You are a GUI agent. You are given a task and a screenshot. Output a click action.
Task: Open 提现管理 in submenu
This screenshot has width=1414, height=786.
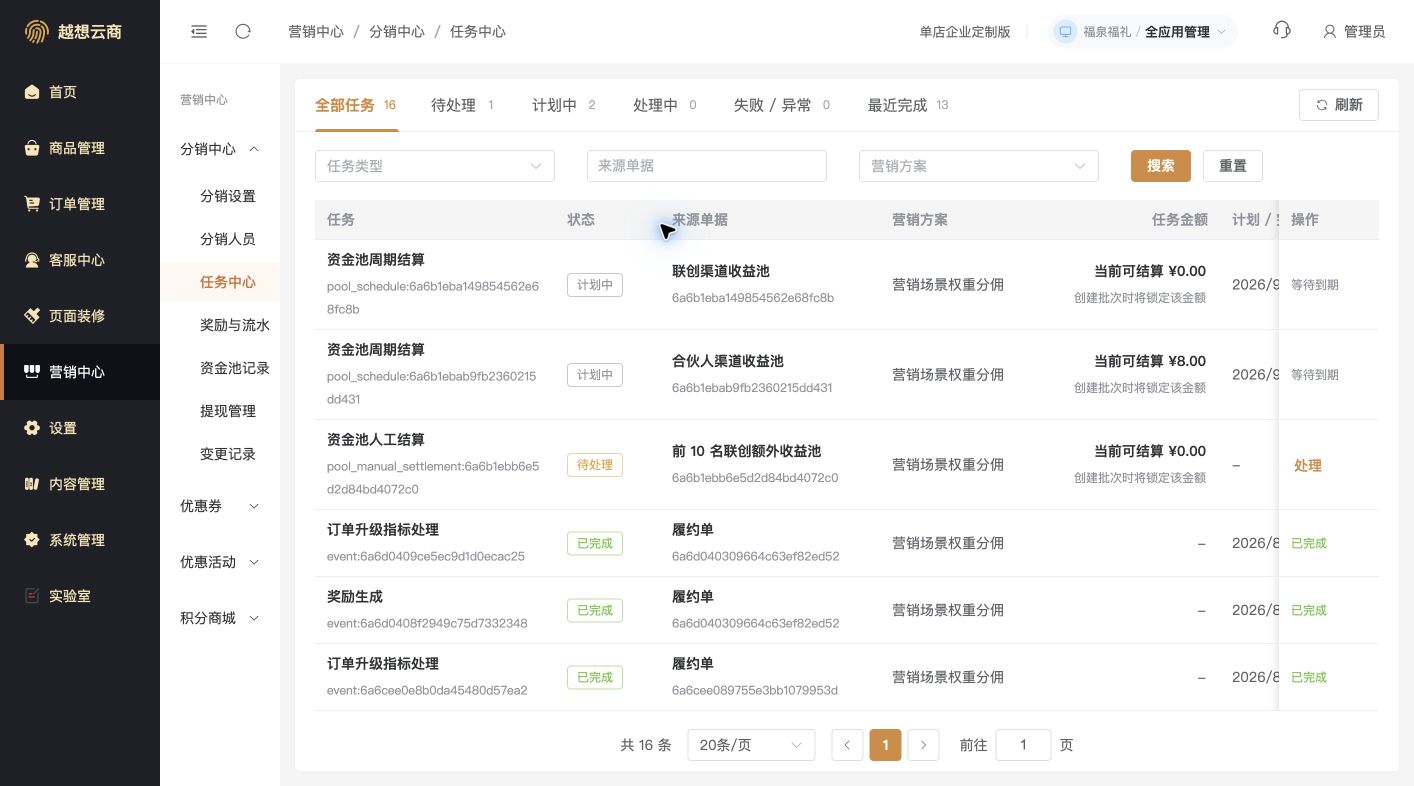tap(228, 411)
